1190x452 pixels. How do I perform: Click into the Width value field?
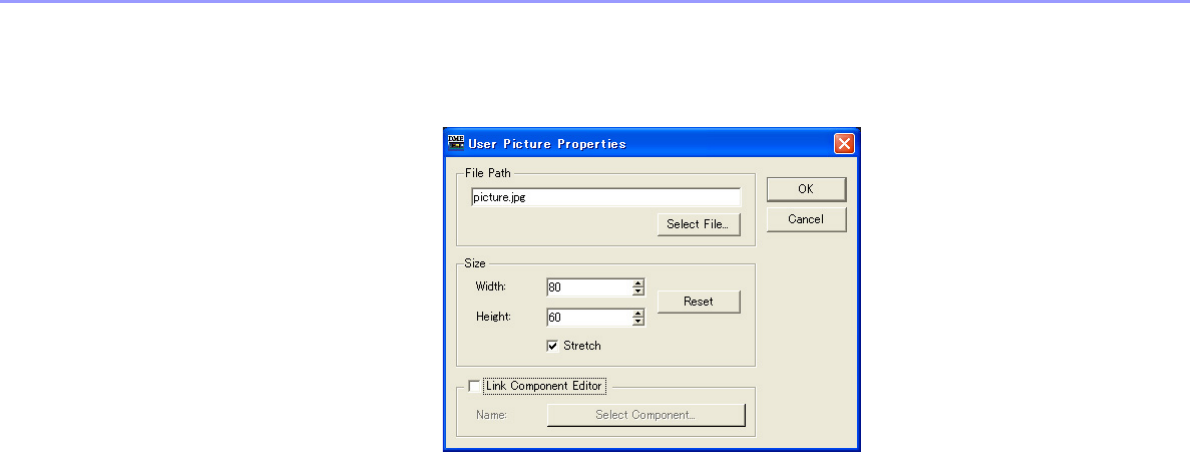[x=589, y=287]
